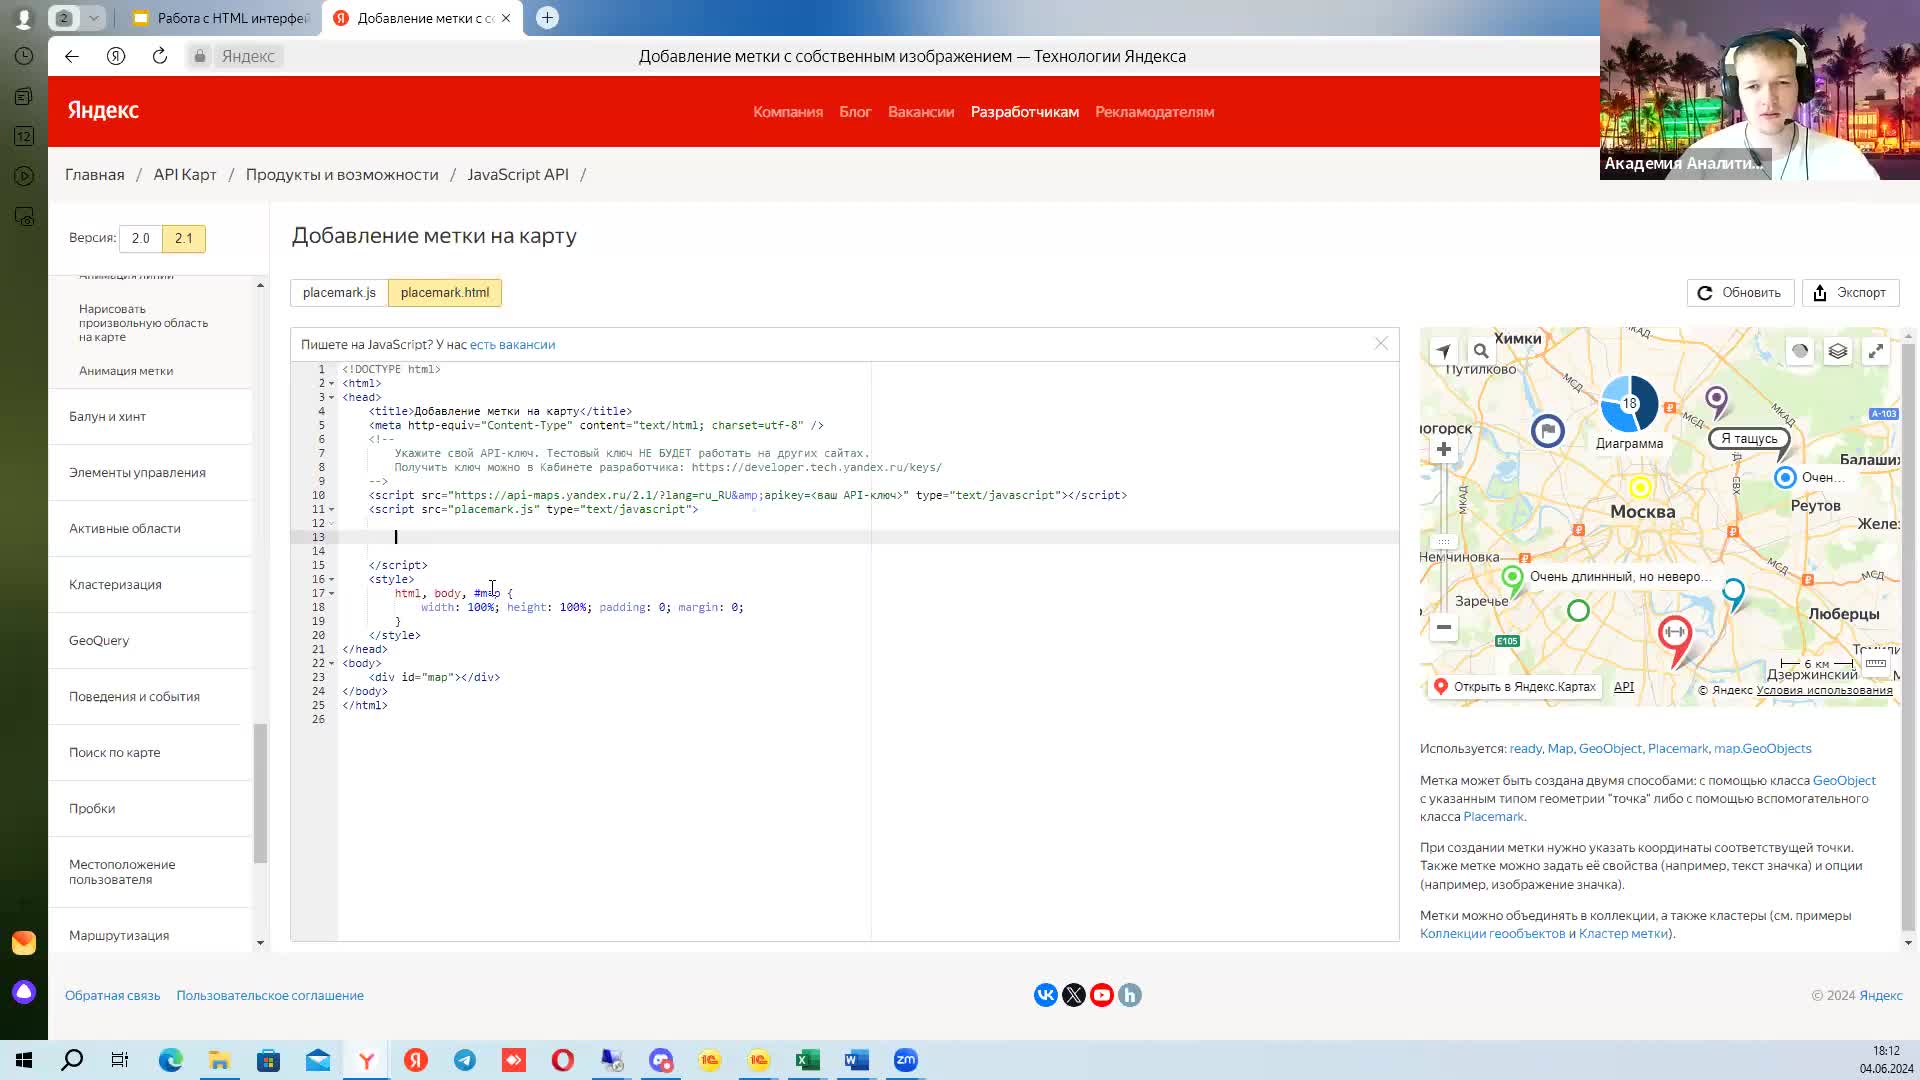Select API version 2.0
This screenshot has height=1080, width=1920.
tap(140, 239)
